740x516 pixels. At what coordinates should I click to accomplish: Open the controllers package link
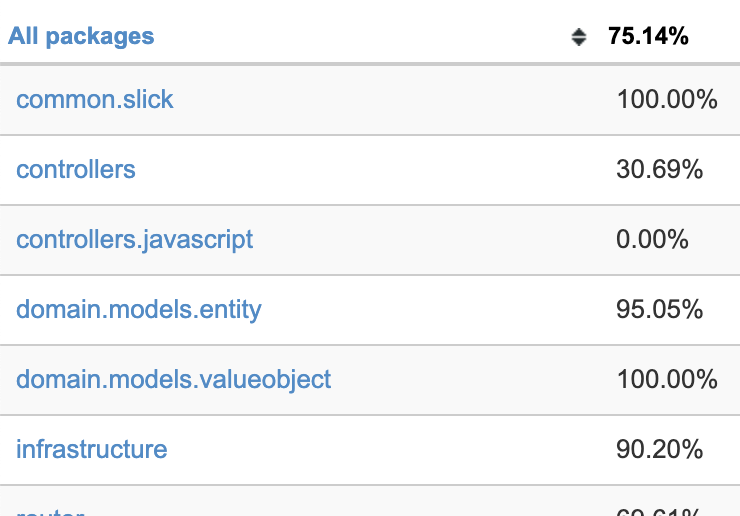click(76, 169)
